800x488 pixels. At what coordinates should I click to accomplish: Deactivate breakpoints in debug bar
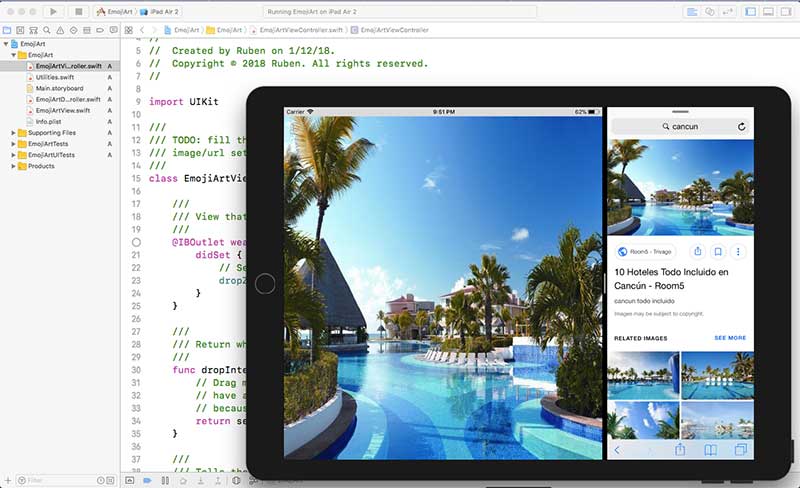pos(147,480)
